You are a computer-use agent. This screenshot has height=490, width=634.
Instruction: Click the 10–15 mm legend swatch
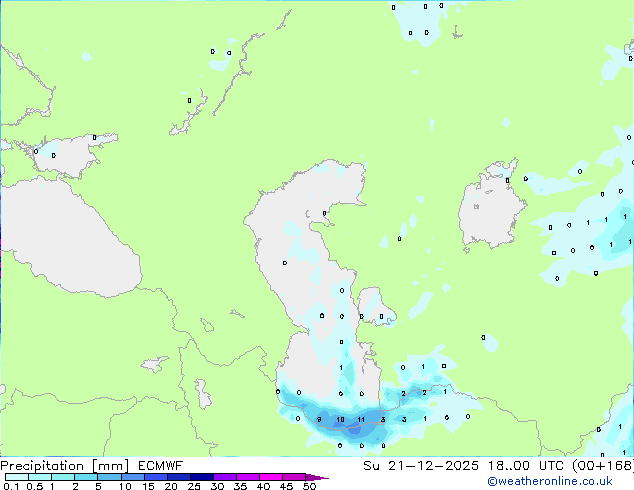tap(132, 477)
